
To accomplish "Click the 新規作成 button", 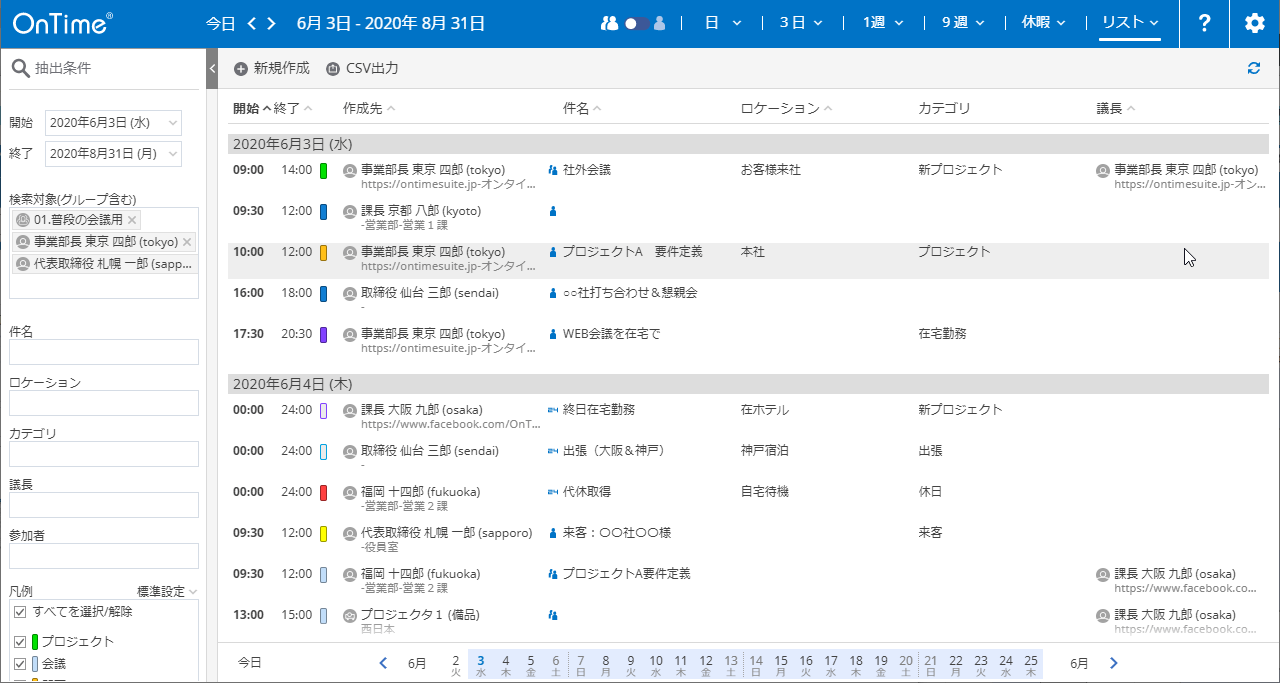I will pos(271,68).
